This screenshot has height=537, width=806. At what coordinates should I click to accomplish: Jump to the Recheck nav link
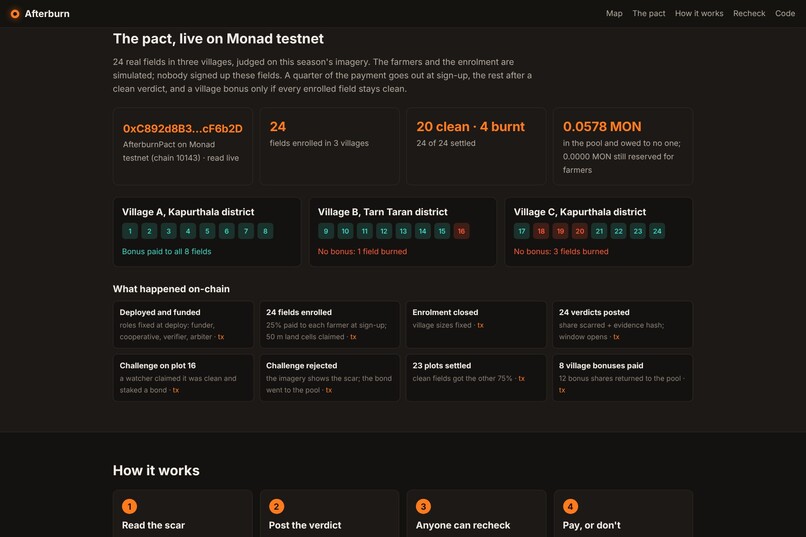(749, 13)
